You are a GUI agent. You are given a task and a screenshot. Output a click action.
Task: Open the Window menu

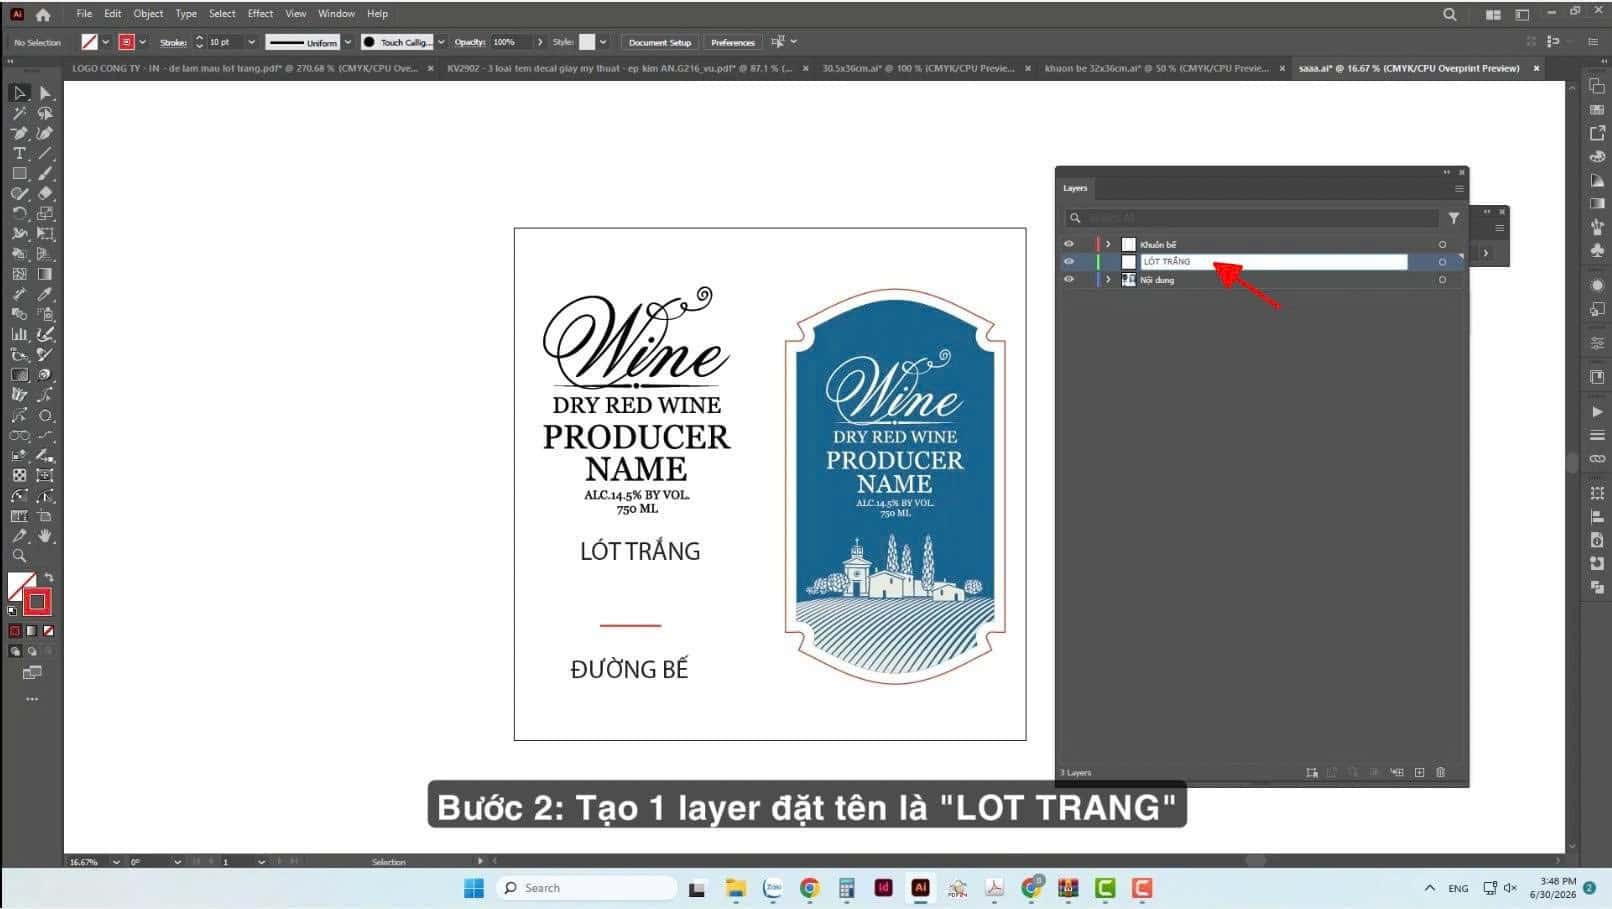click(x=336, y=14)
